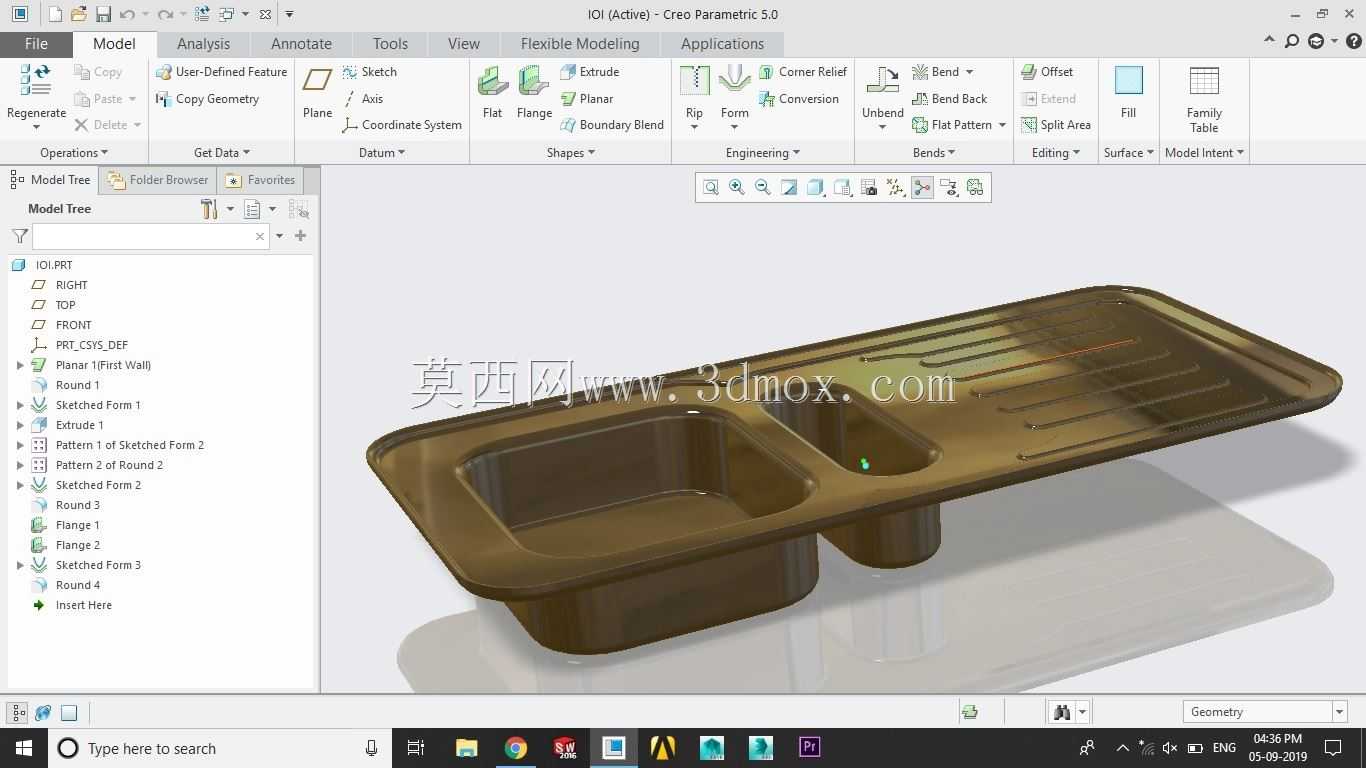
Task: Click the Open folder icon in quick access toolbar
Action: point(79,14)
